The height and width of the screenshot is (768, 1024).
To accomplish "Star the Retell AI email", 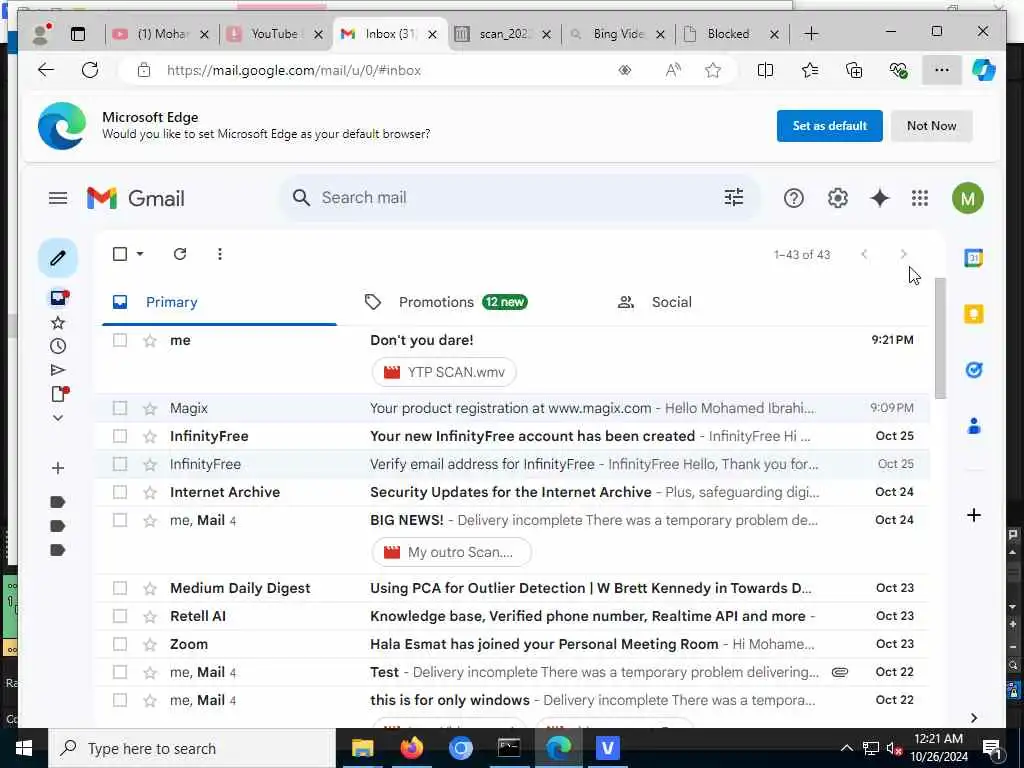I will [x=150, y=616].
